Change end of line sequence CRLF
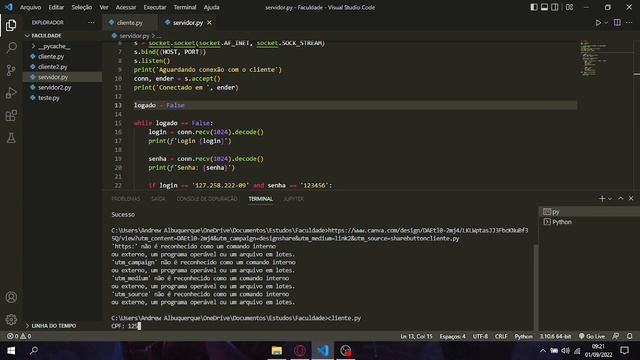The height and width of the screenshot is (360, 640). coord(501,336)
